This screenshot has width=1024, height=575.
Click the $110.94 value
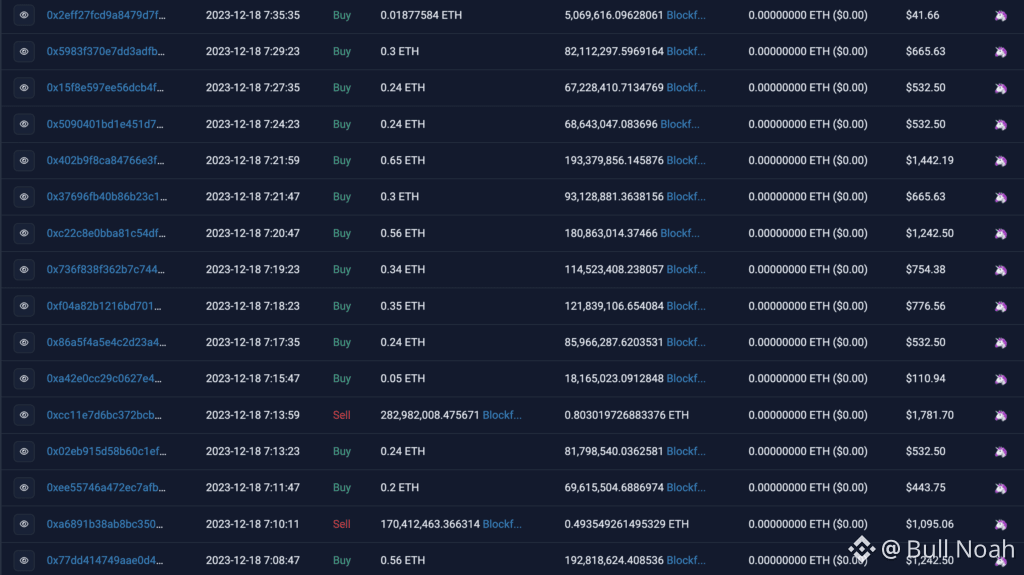[x=925, y=378]
